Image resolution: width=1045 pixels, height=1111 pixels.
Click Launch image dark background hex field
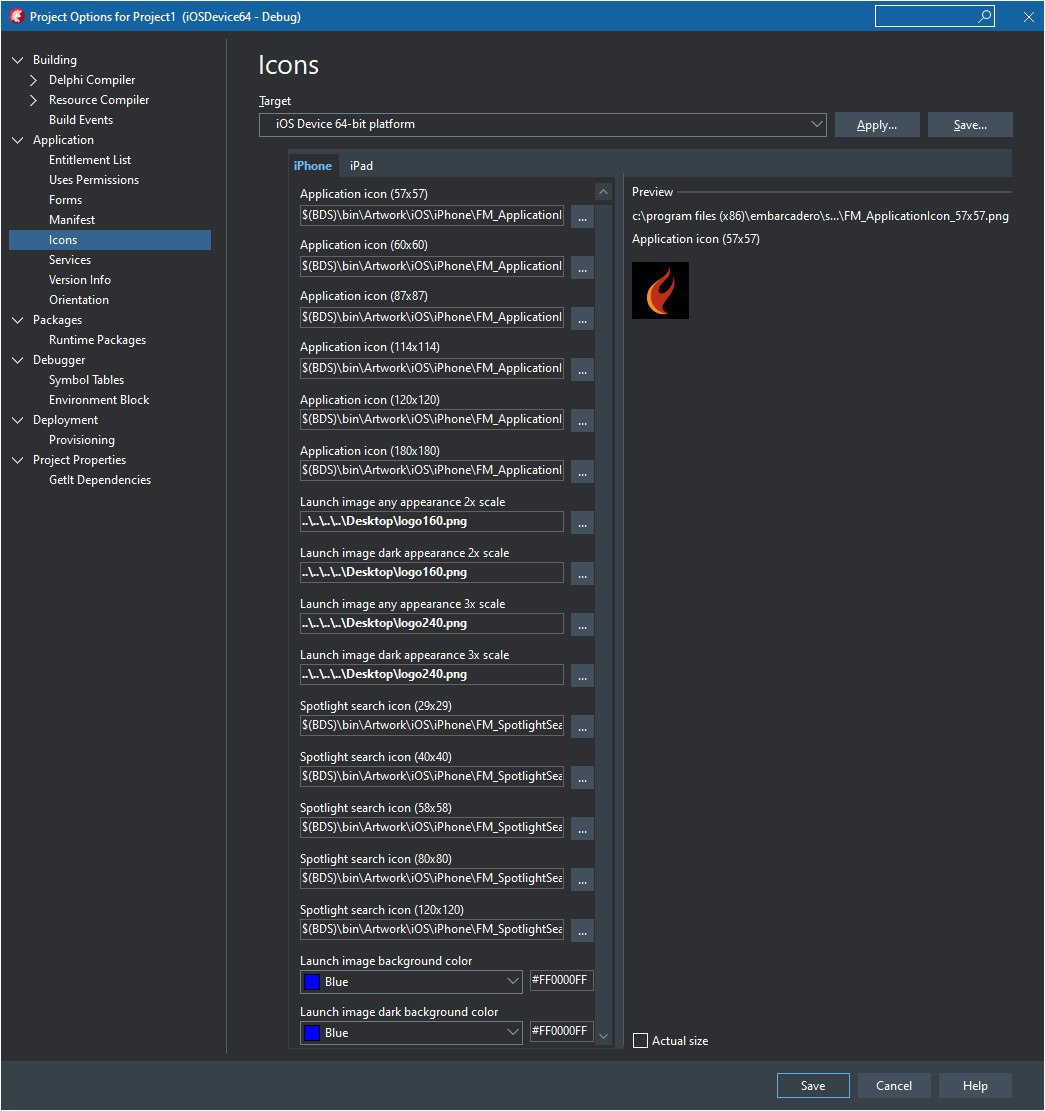[x=562, y=1031]
